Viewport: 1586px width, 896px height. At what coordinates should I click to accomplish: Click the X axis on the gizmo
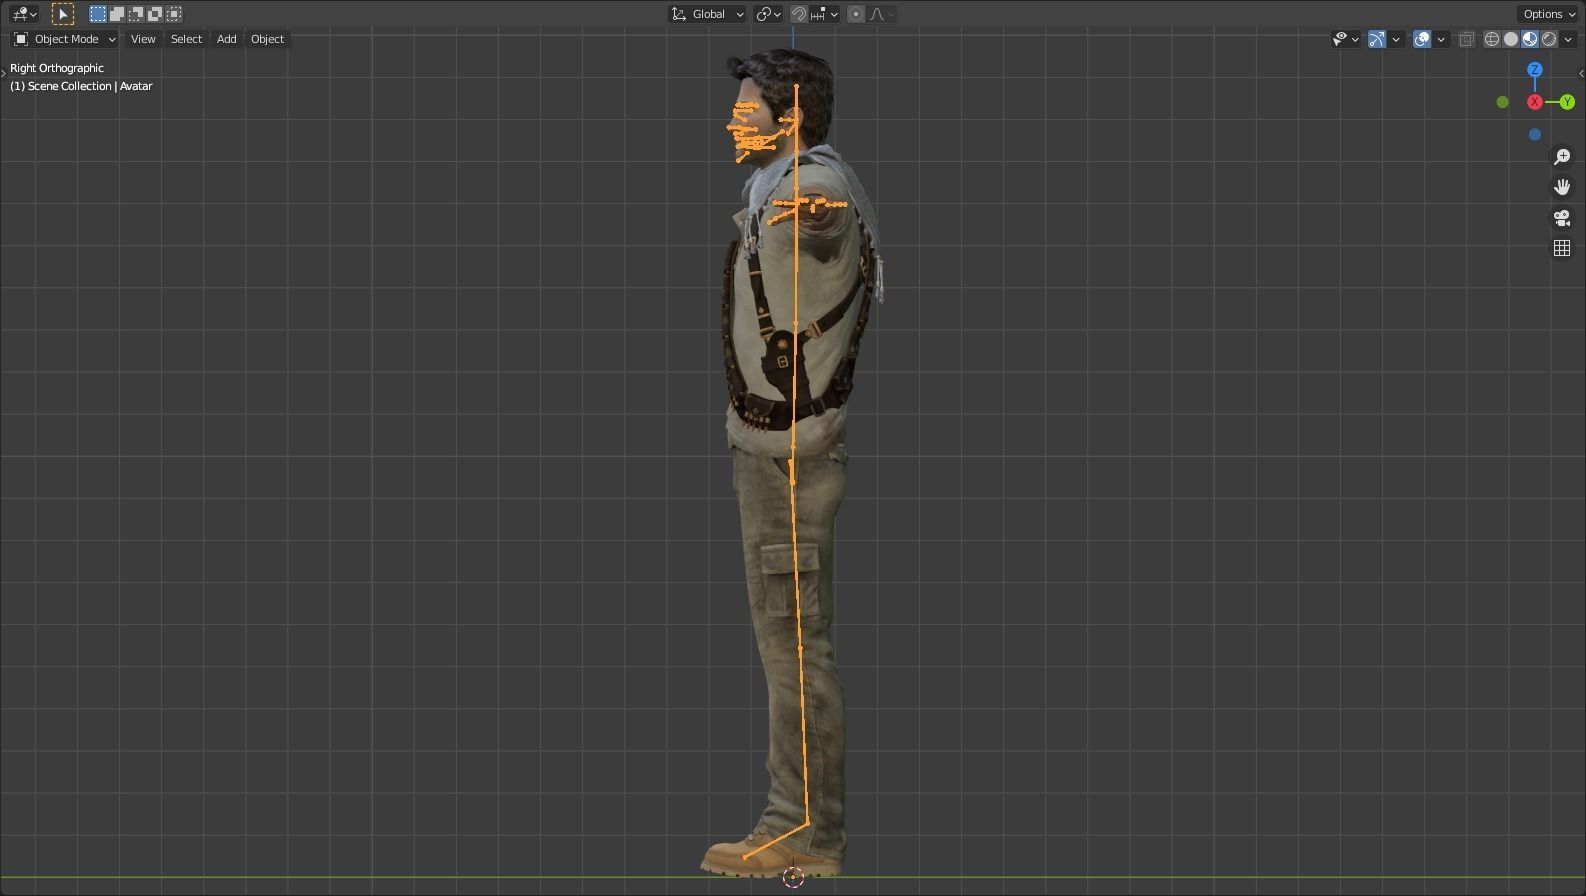pyautogui.click(x=1535, y=102)
